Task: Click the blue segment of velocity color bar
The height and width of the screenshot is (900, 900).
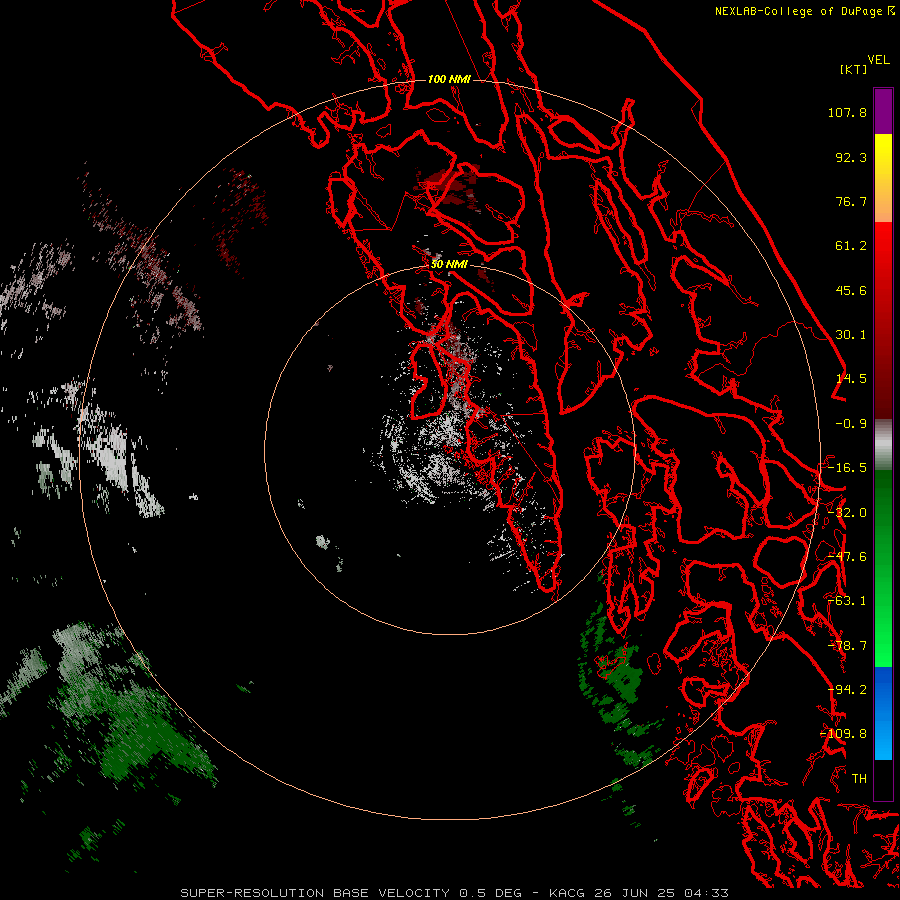Action: [x=883, y=713]
